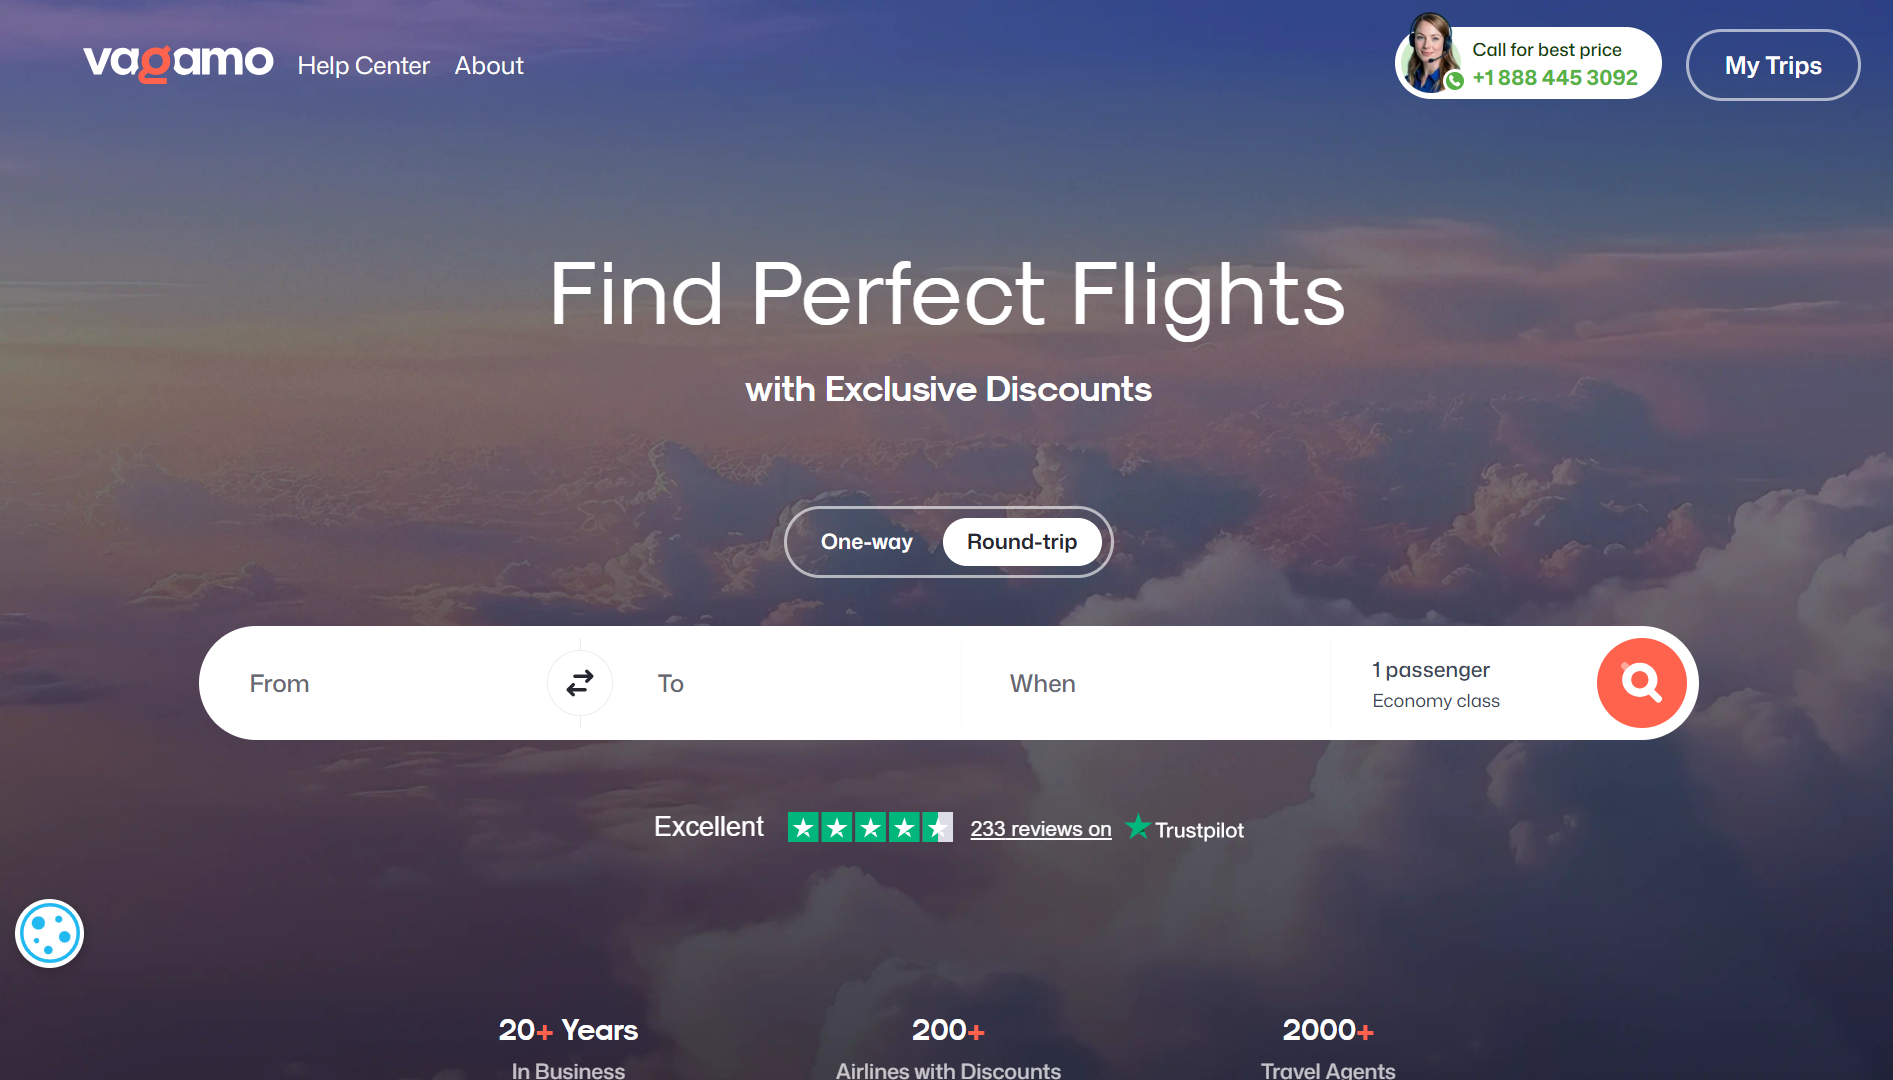
Task: Go to the About page
Action: tap(489, 66)
